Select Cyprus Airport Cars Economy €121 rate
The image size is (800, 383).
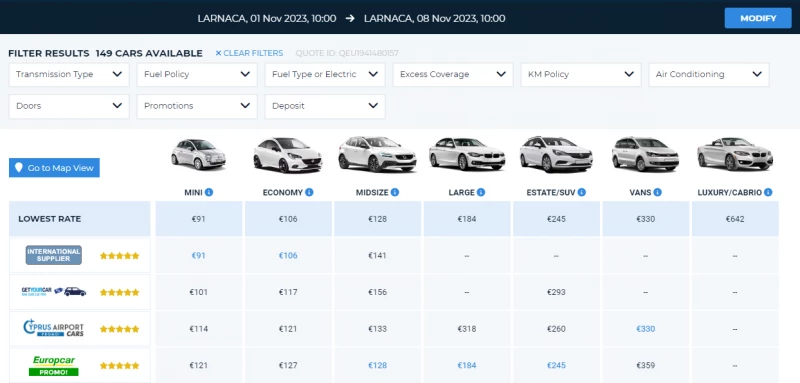288,329
